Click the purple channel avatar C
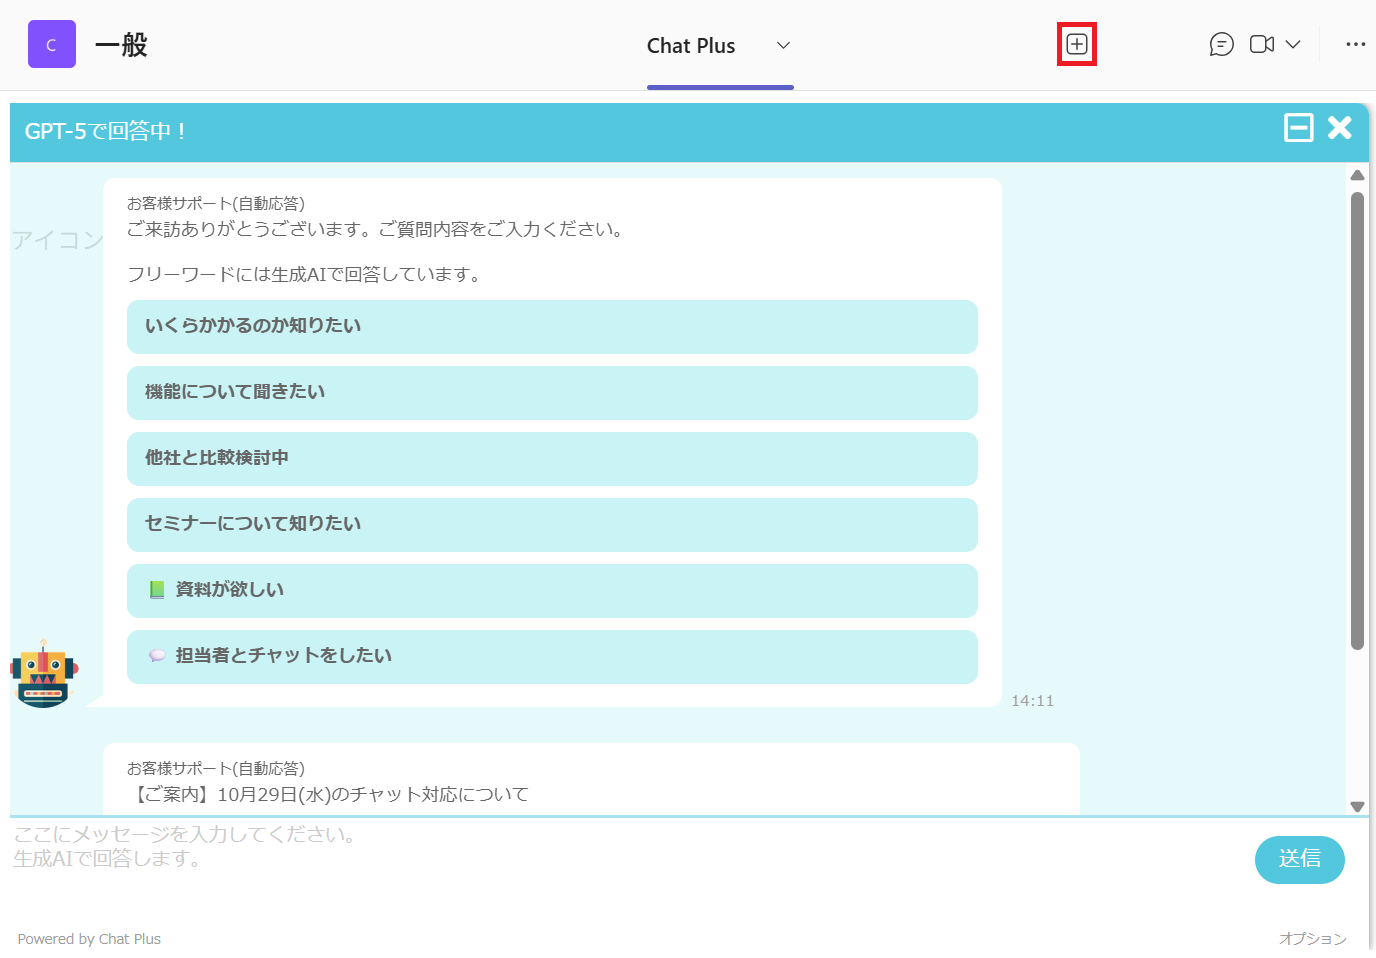 pyautogui.click(x=52, y=44)
